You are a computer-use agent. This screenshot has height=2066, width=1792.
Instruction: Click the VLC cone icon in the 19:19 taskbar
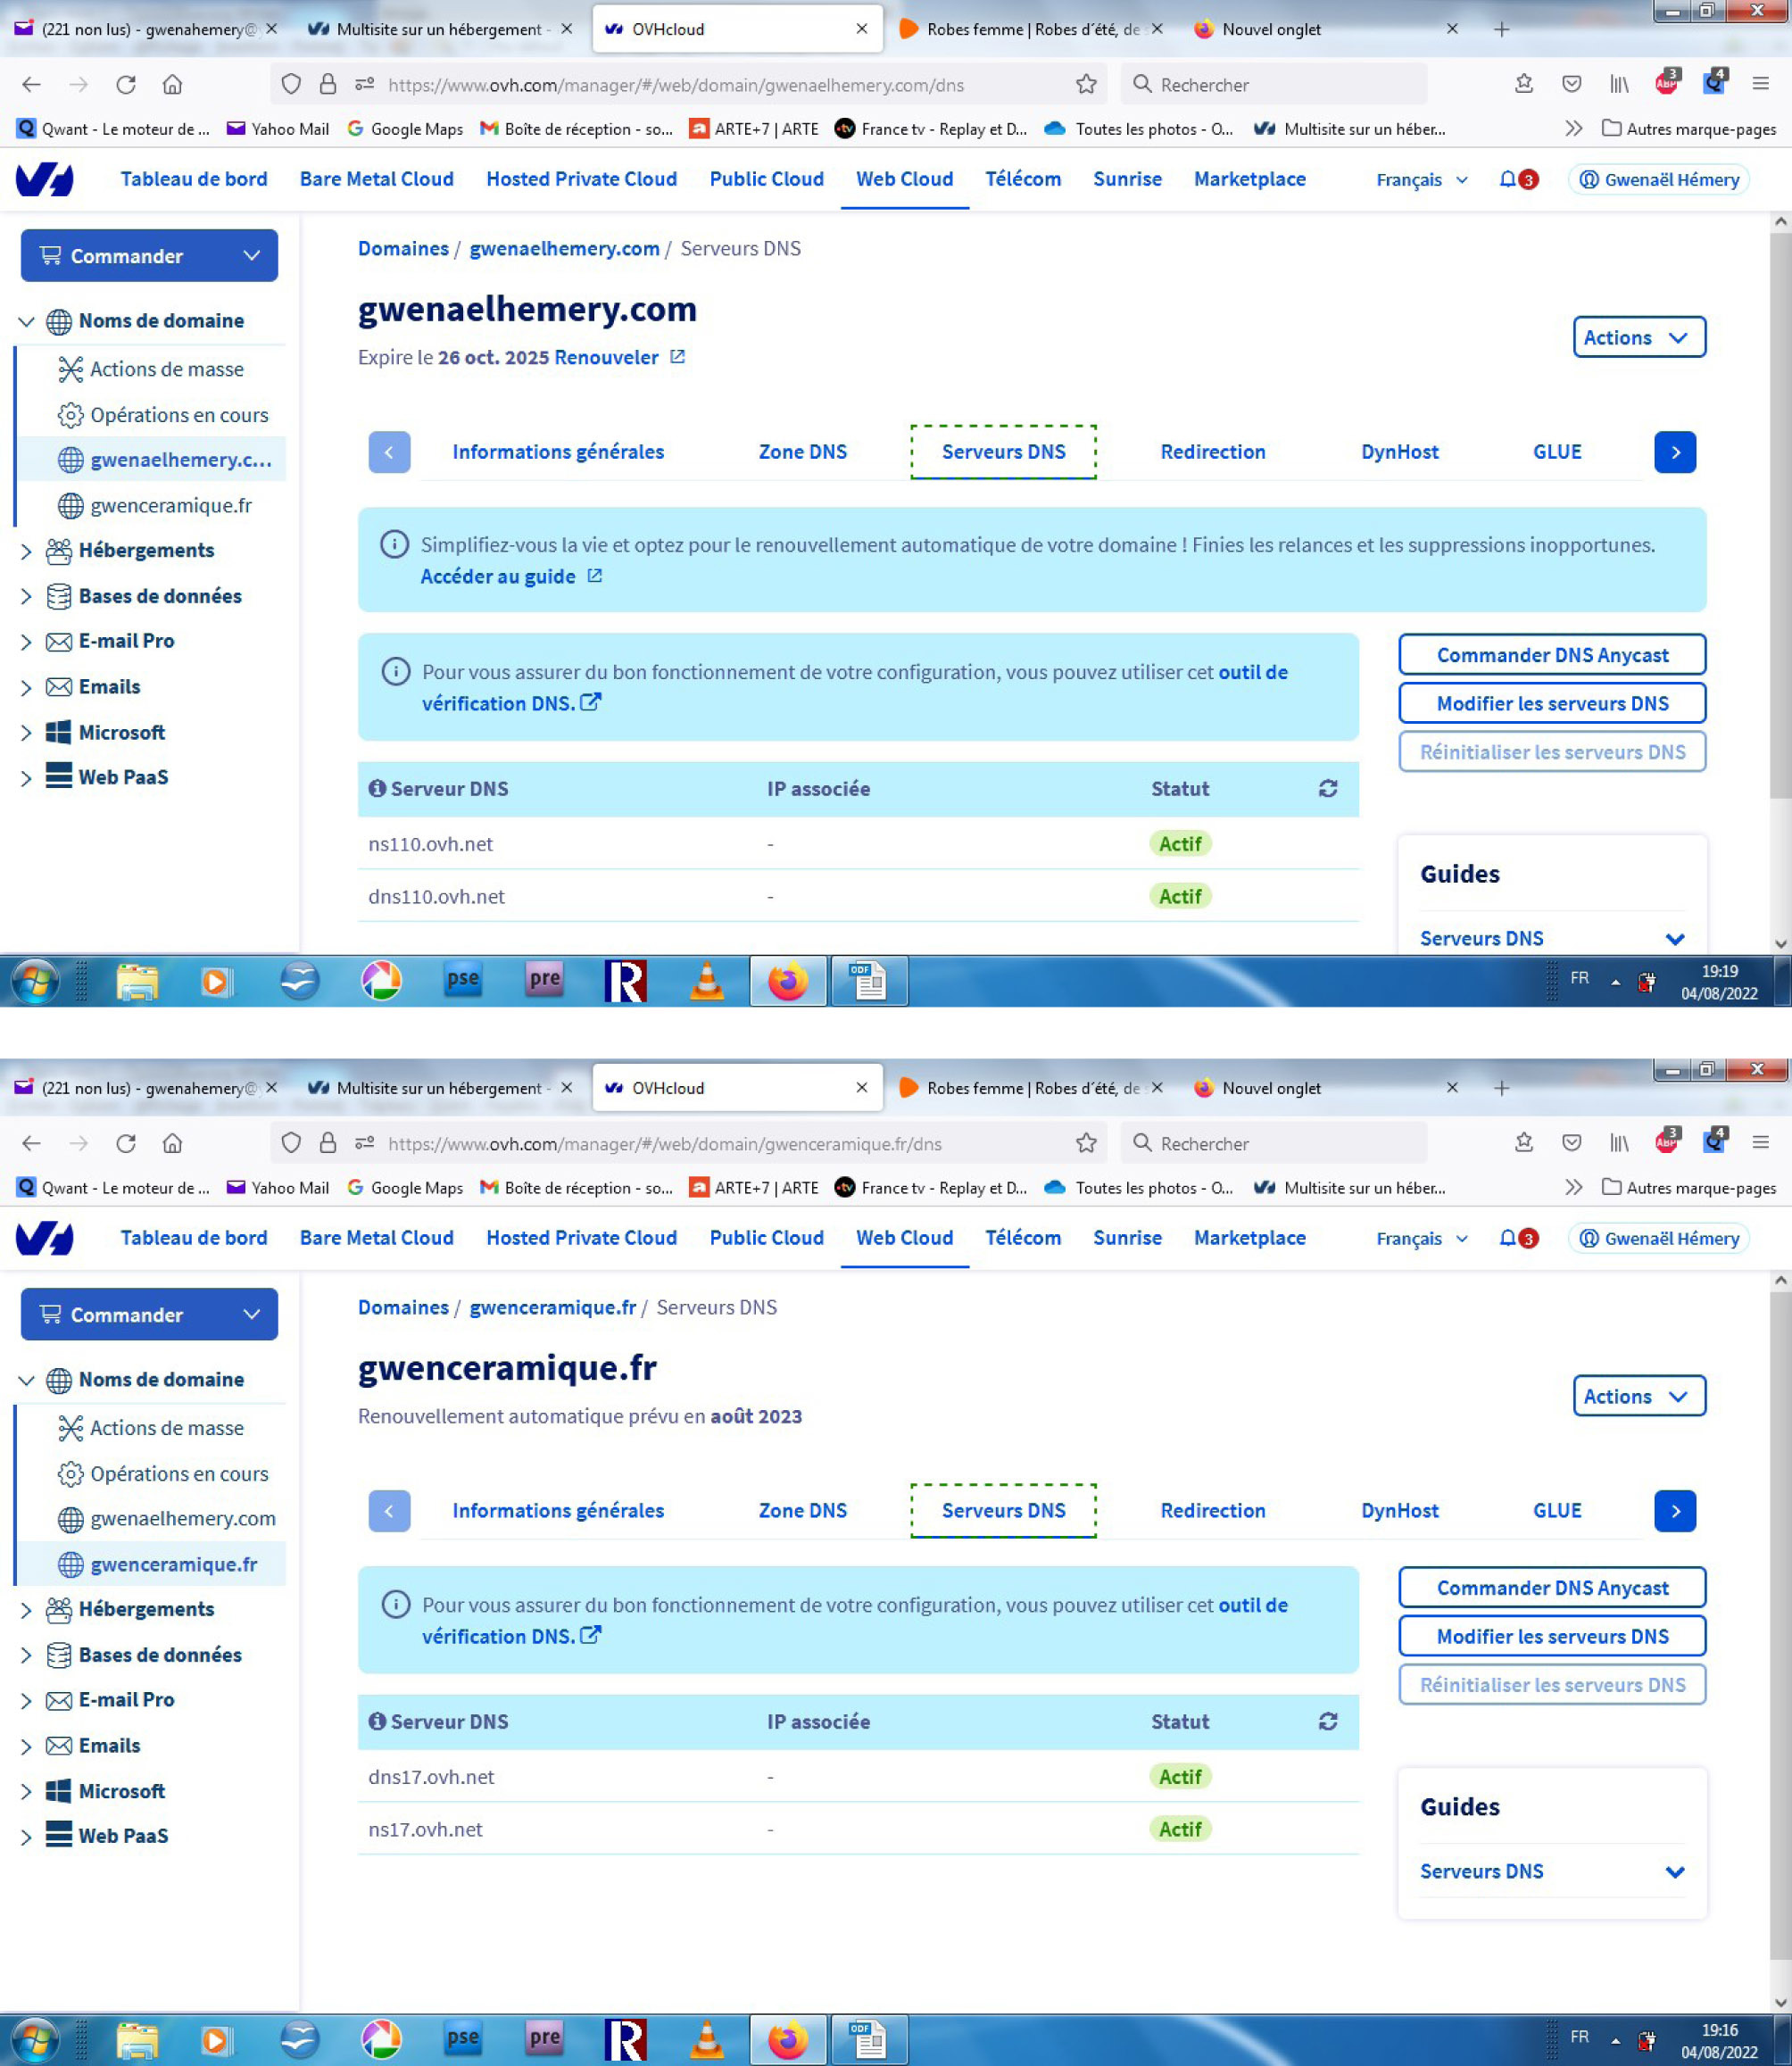click(x=707, y=981)
